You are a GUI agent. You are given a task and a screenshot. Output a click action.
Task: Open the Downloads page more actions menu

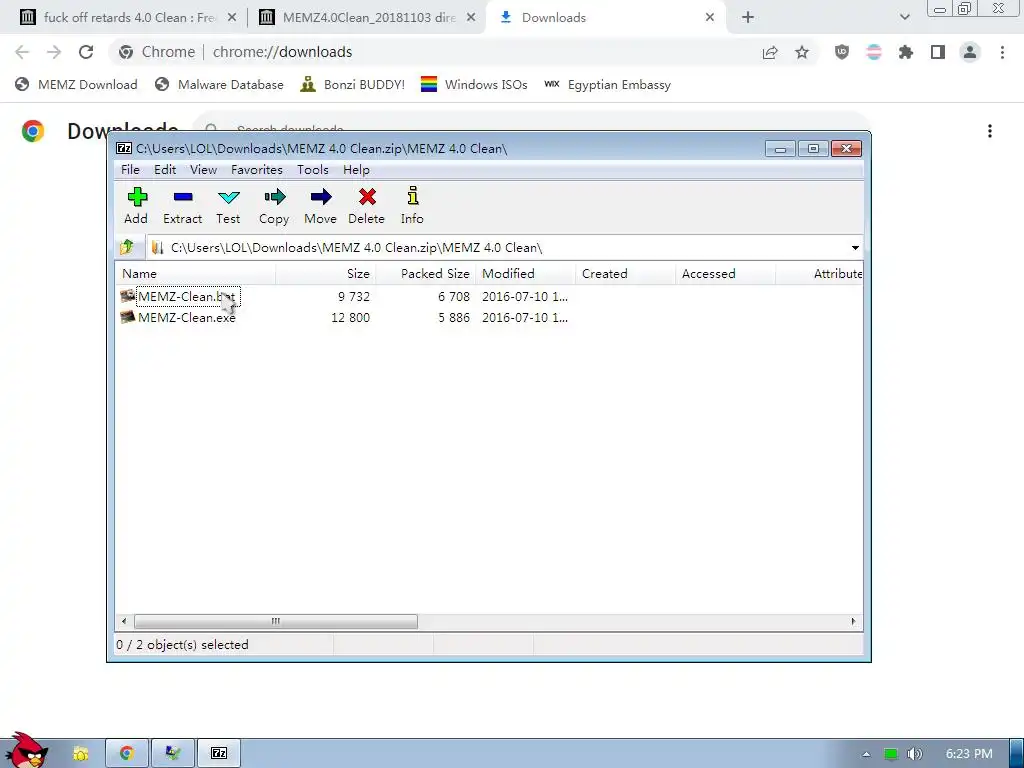[990, 131]
